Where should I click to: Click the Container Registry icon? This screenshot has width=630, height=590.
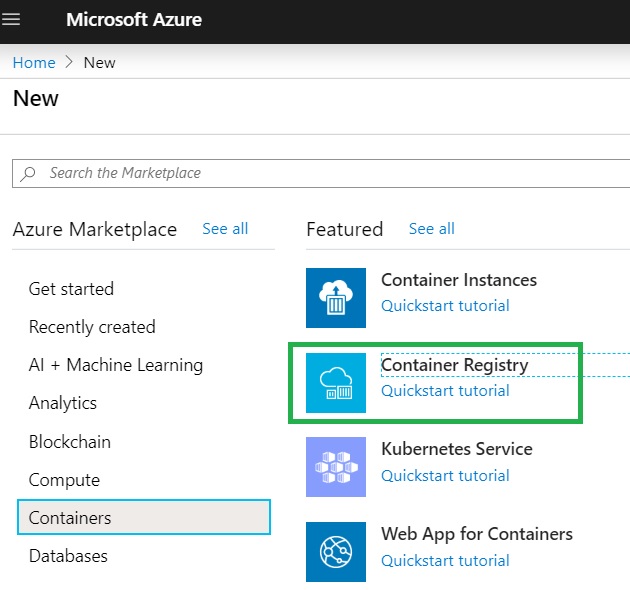tap(336, 382)
